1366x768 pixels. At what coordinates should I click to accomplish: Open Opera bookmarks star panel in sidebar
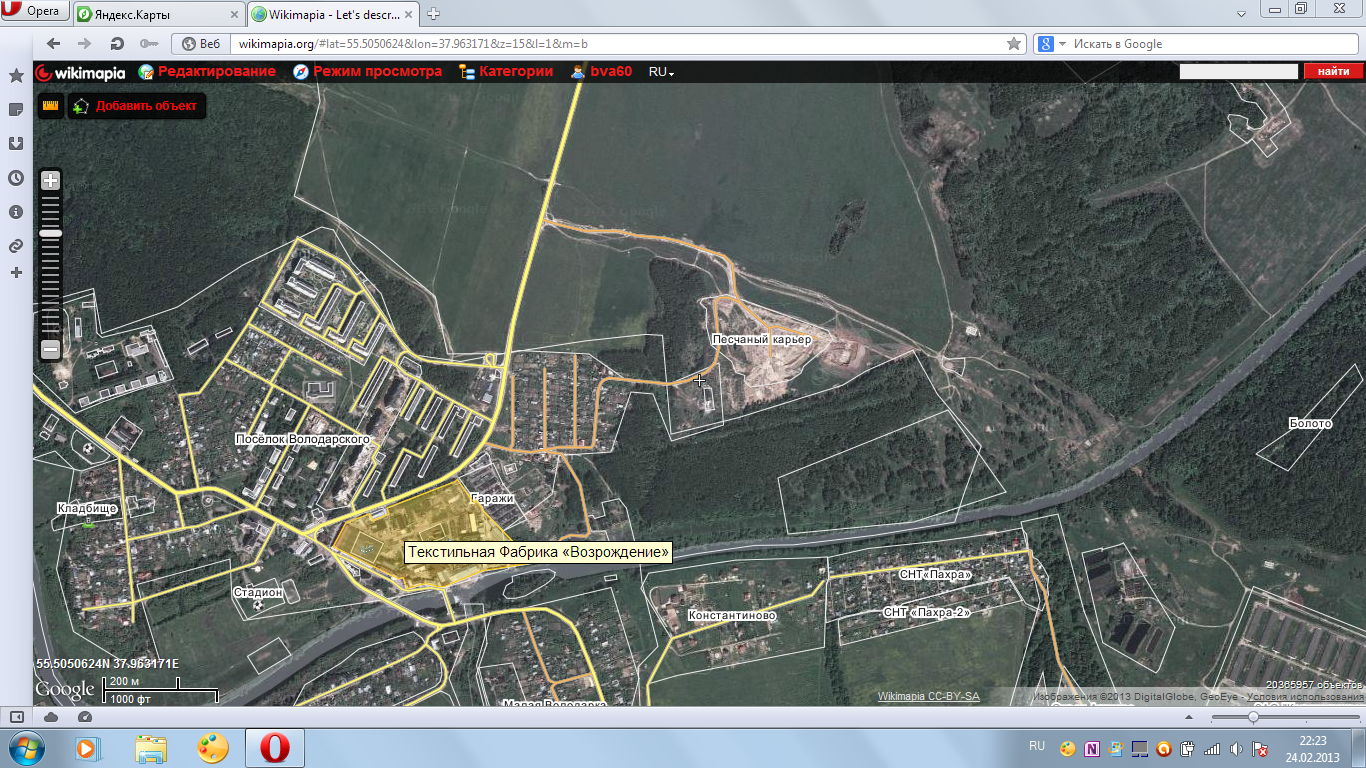16,76
